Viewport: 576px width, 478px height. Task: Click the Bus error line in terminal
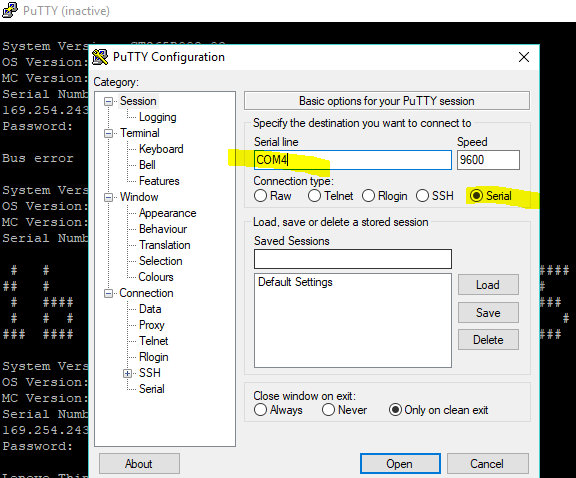point(38,158)
